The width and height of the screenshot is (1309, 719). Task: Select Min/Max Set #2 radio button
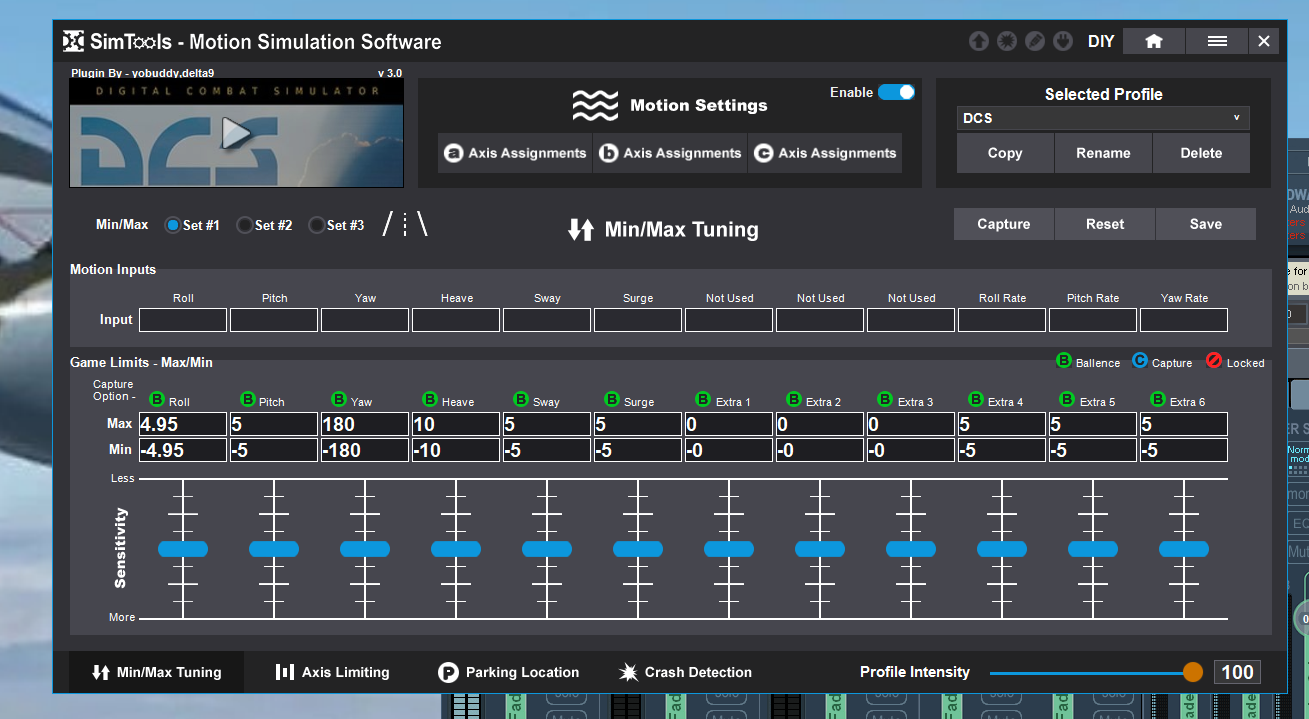point(244,226)
